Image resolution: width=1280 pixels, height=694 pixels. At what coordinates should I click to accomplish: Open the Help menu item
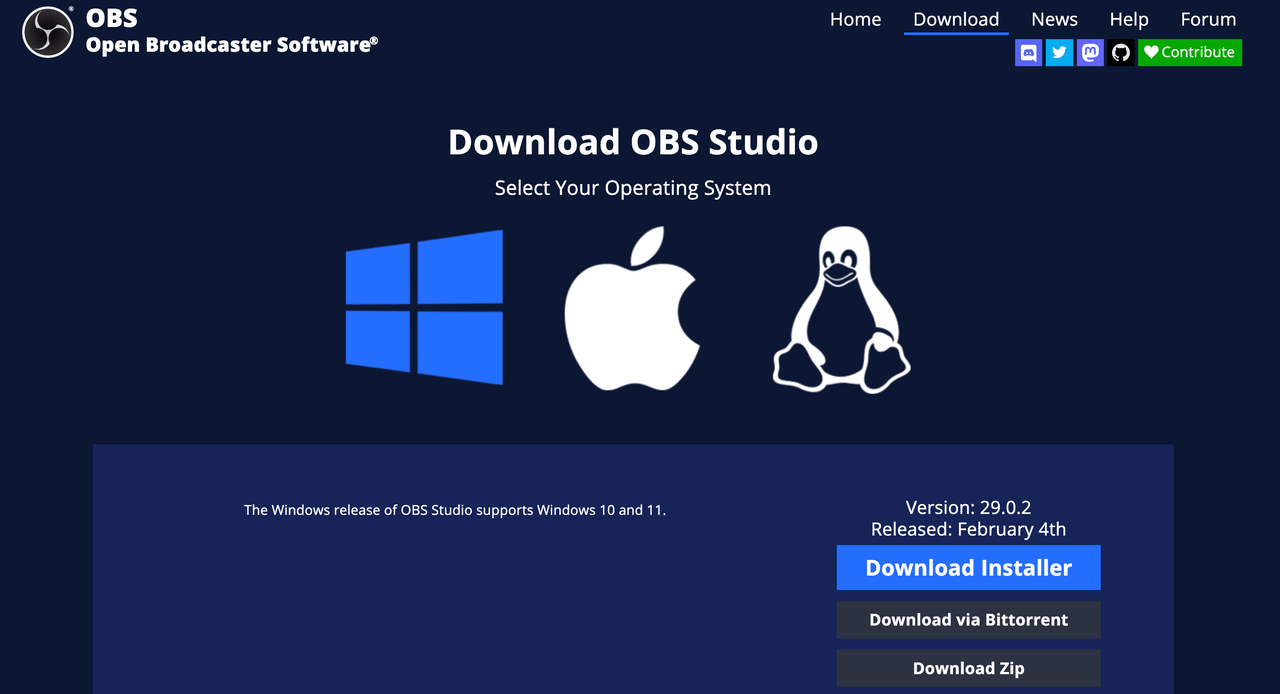(x=1129, y=20)
